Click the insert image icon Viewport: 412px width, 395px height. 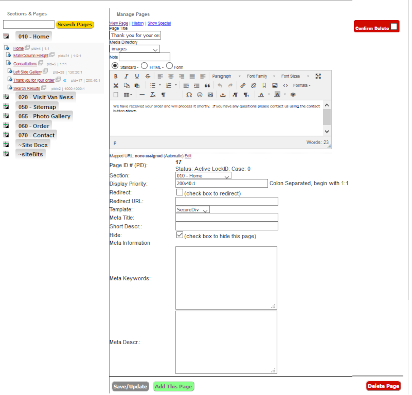[x=275, y=86]
